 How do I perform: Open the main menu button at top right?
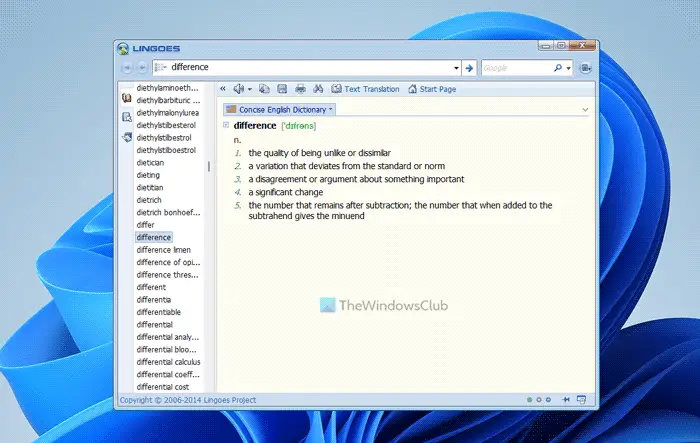click(x=585, y=68)
